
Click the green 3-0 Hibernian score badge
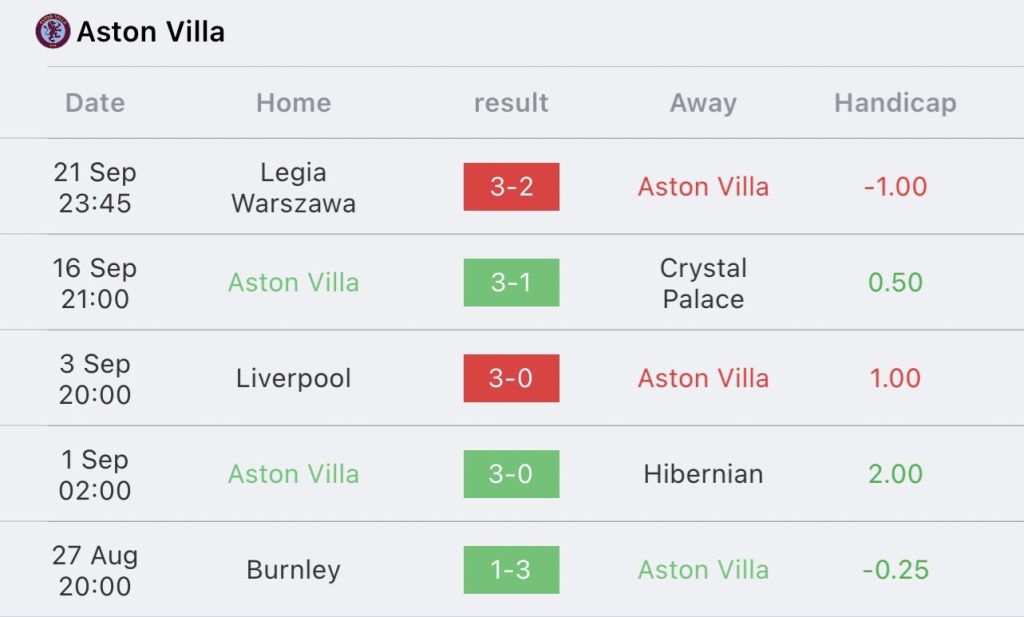(511, 474)
